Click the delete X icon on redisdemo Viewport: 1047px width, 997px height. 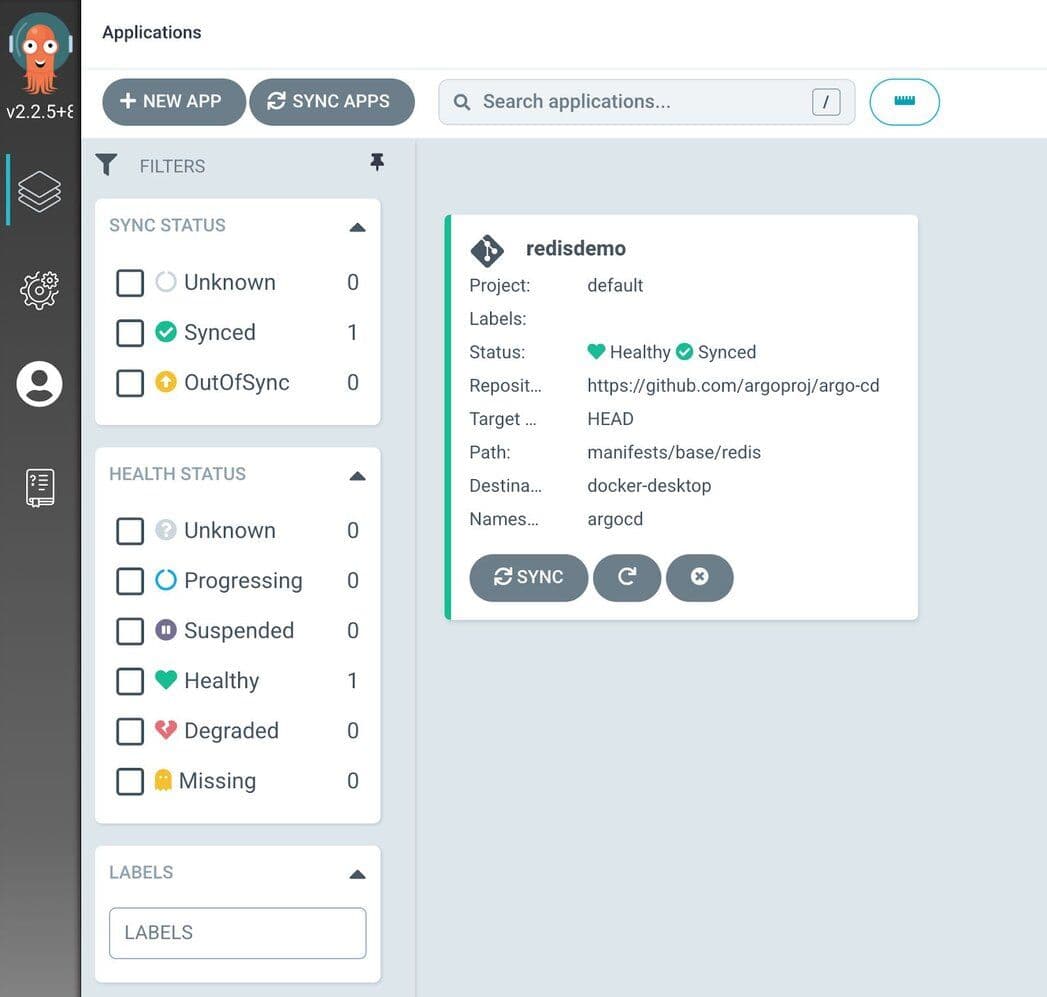(700, 578)
